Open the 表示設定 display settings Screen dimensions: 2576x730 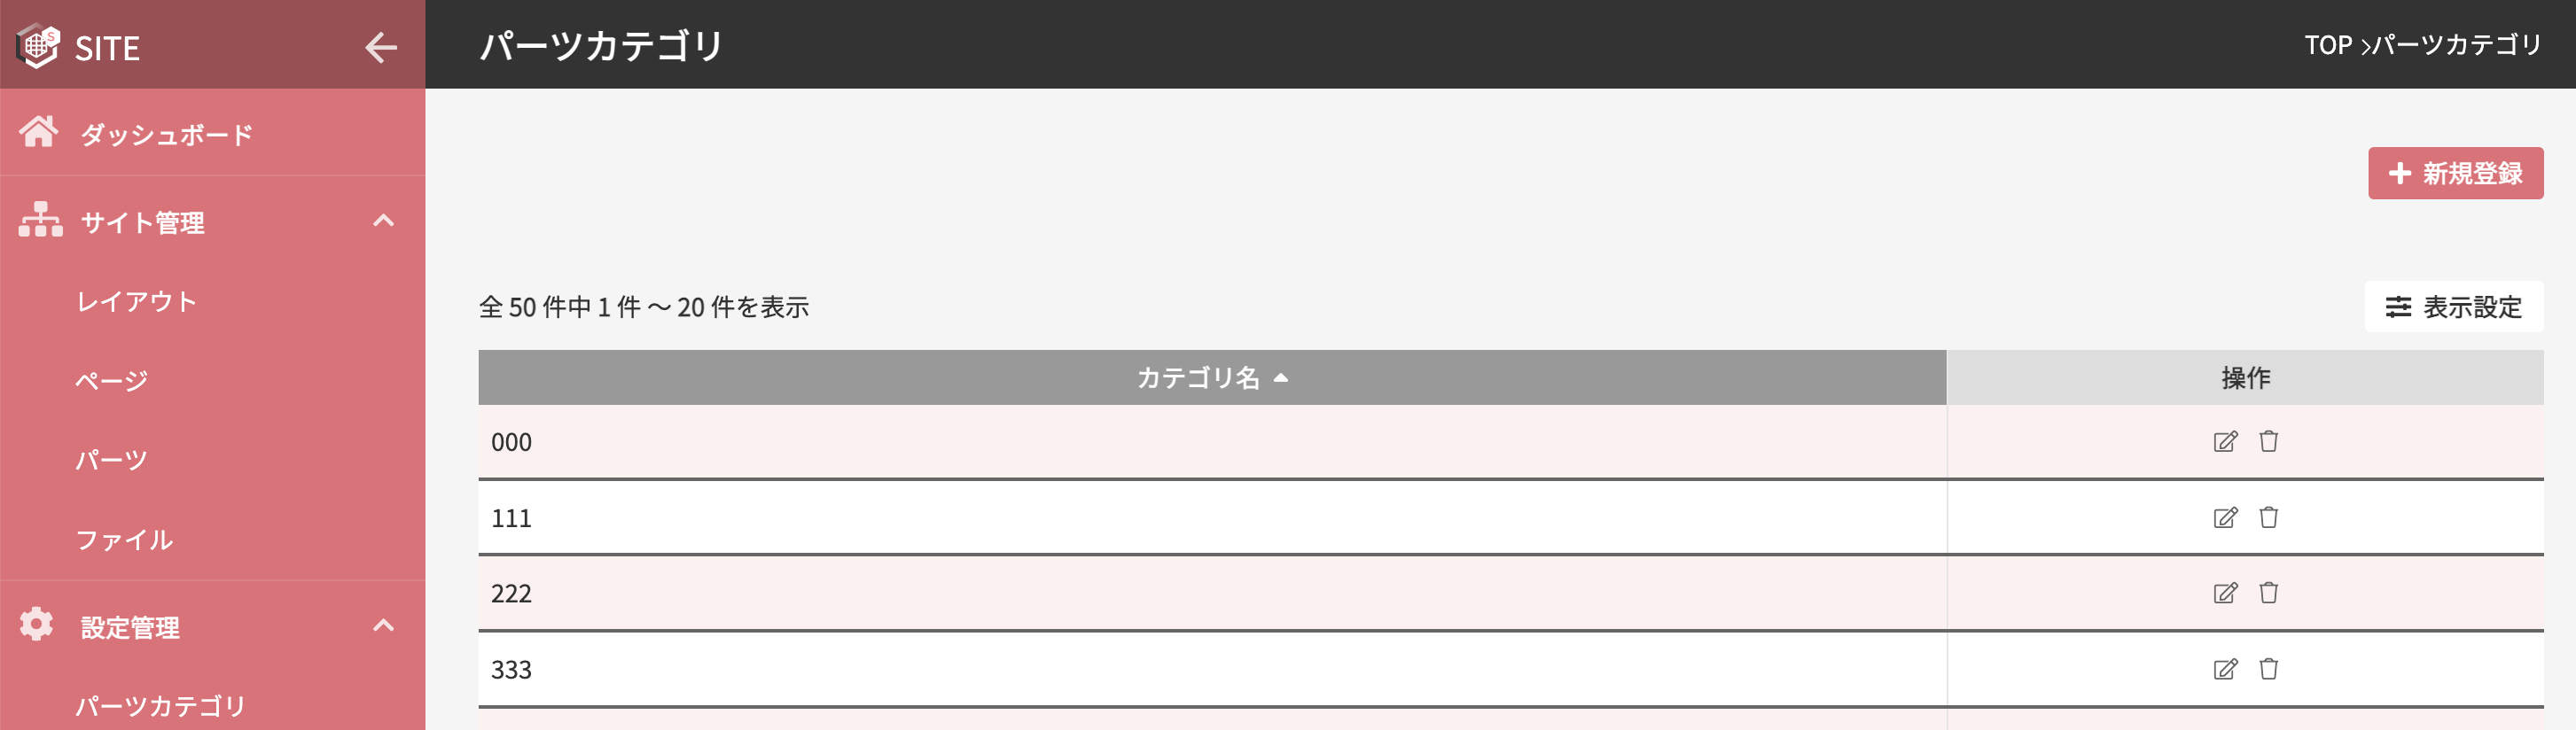pyautogui.click(x=2453, y=307)
